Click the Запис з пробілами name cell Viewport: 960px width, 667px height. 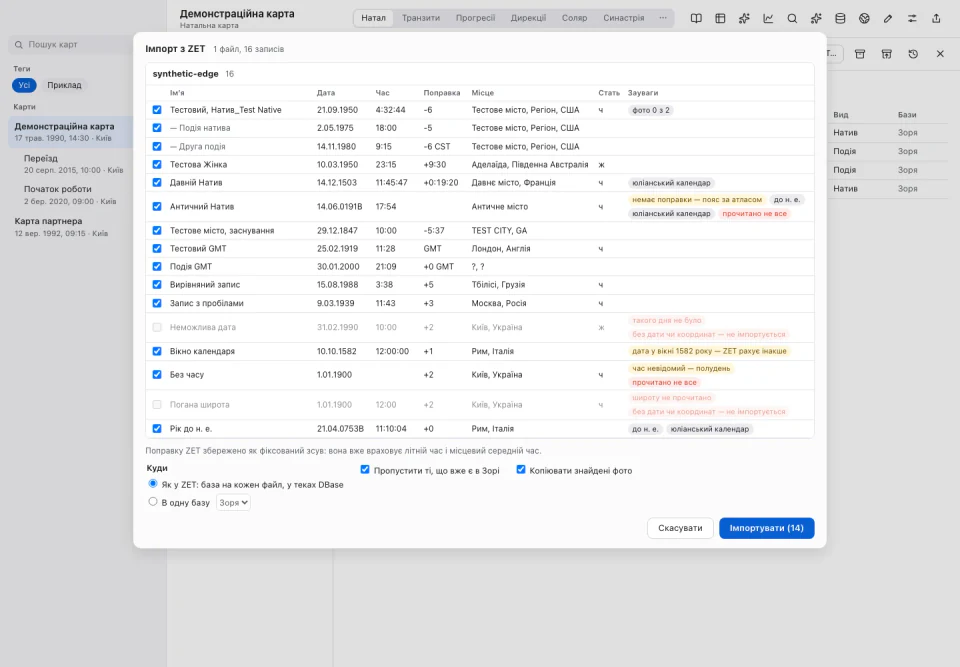(206, 303)
